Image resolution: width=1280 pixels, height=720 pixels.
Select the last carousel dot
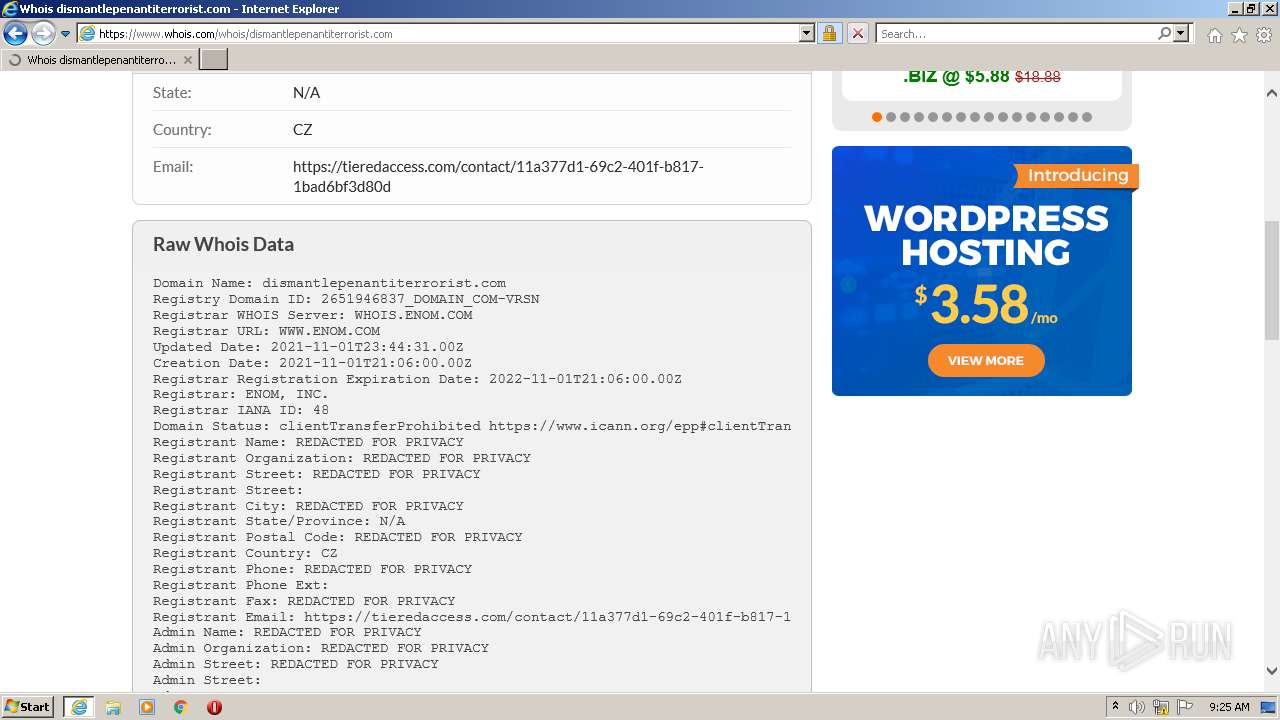[1087, 117]
